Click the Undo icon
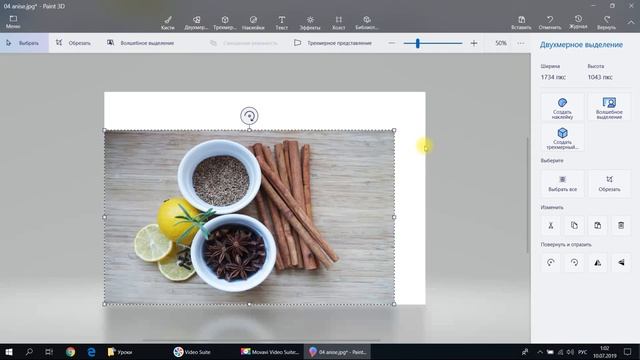The height and width of the screenshot is (360, 640). [550, 23]
